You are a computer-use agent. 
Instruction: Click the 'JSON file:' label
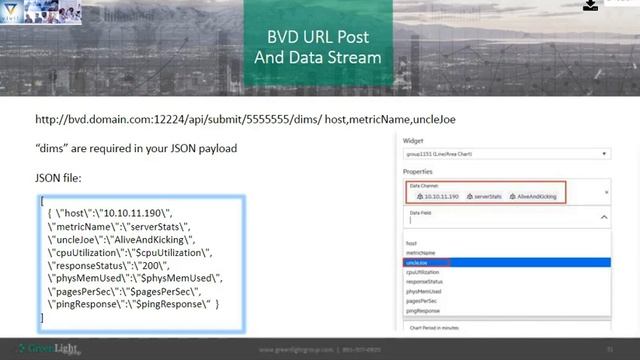point(58,178)
